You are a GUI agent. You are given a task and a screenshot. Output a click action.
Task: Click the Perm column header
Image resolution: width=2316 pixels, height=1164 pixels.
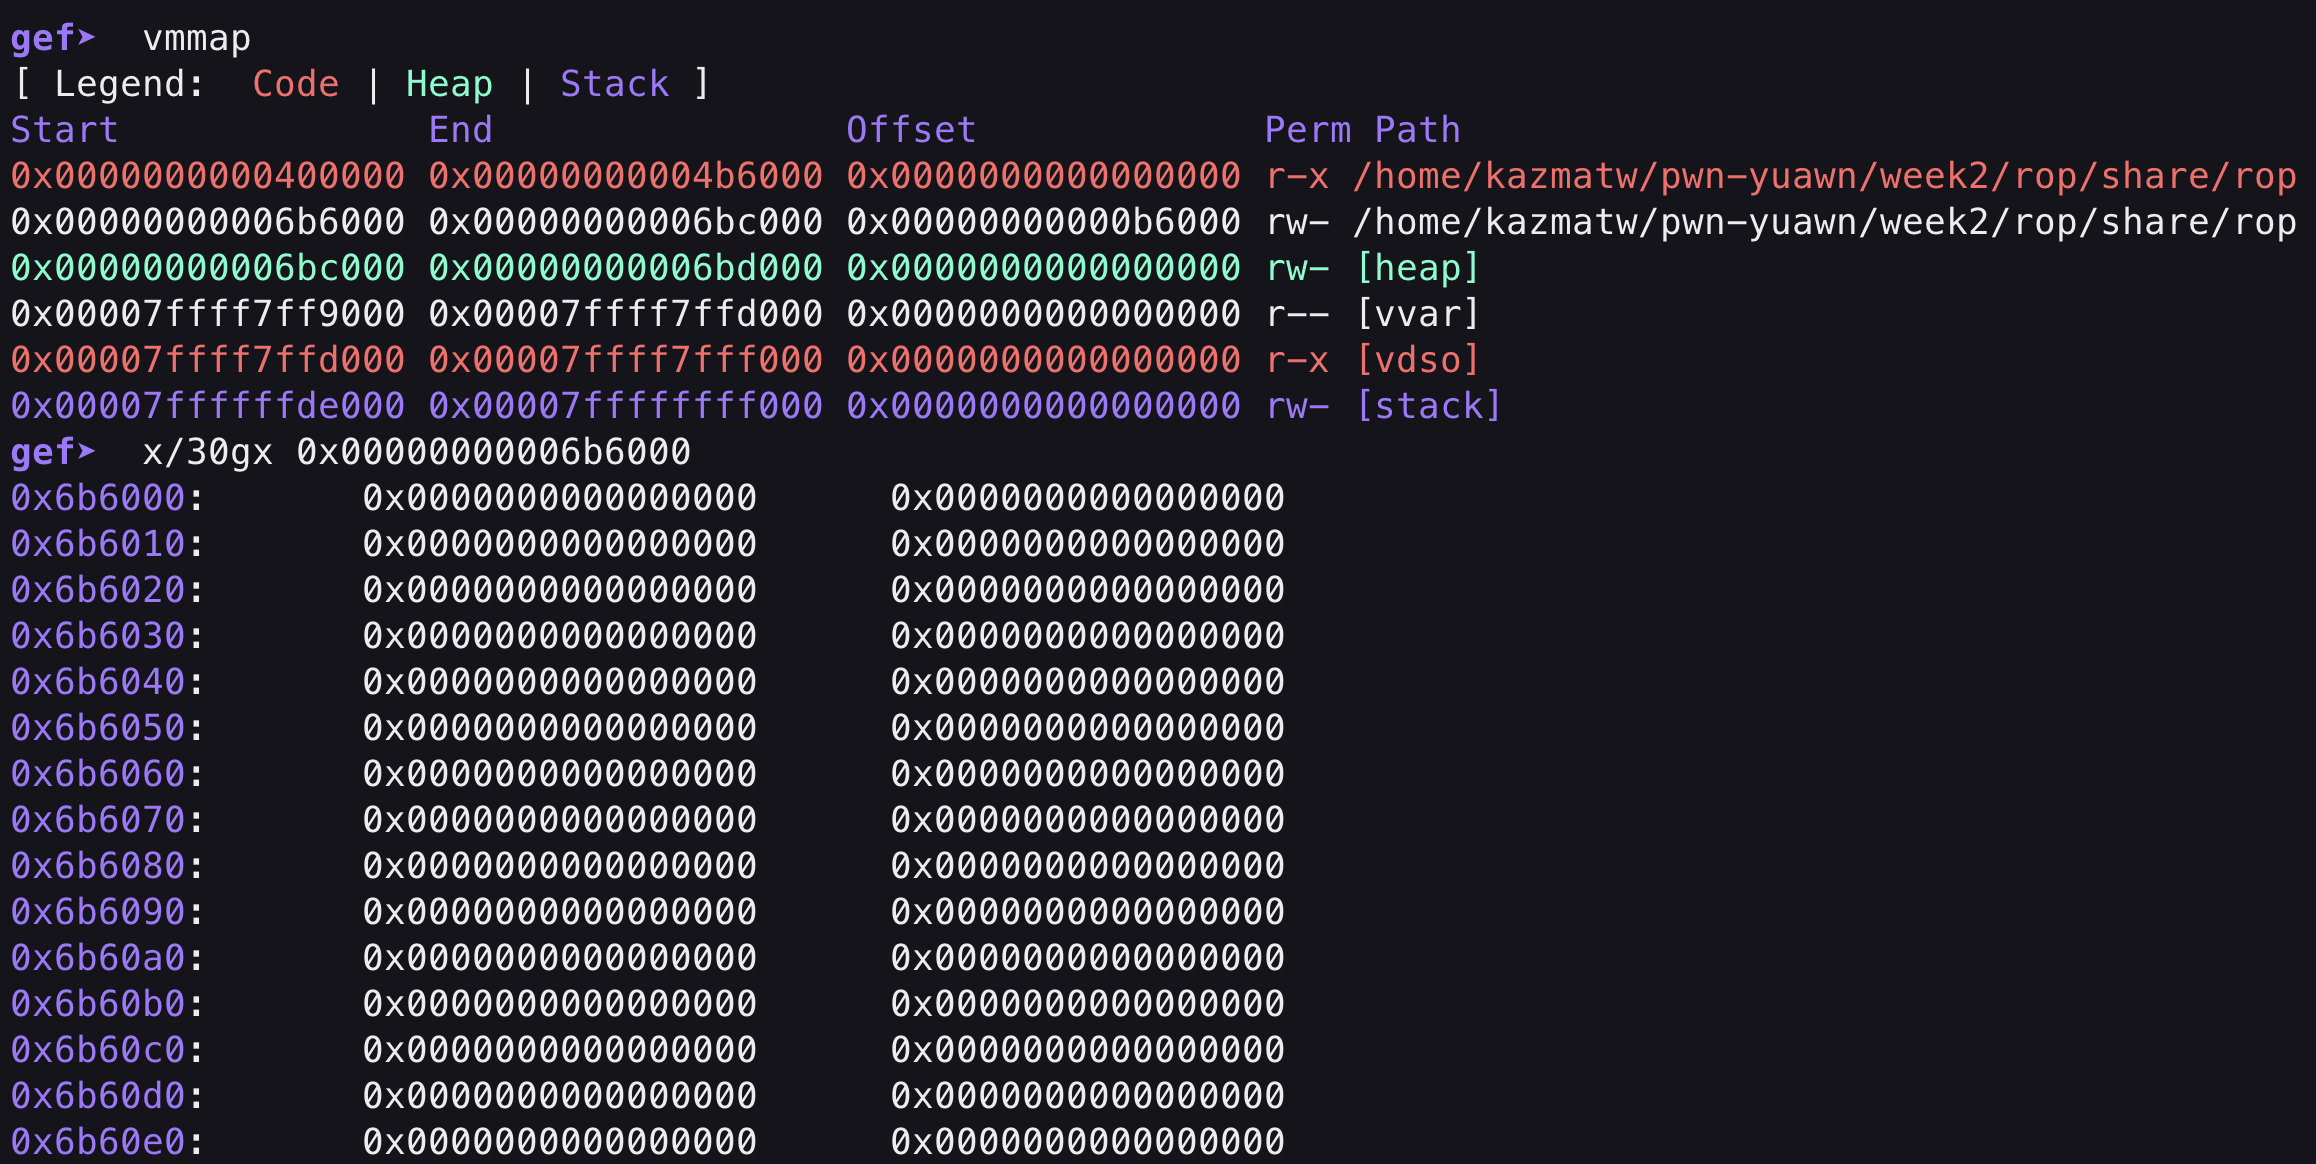1307,130
